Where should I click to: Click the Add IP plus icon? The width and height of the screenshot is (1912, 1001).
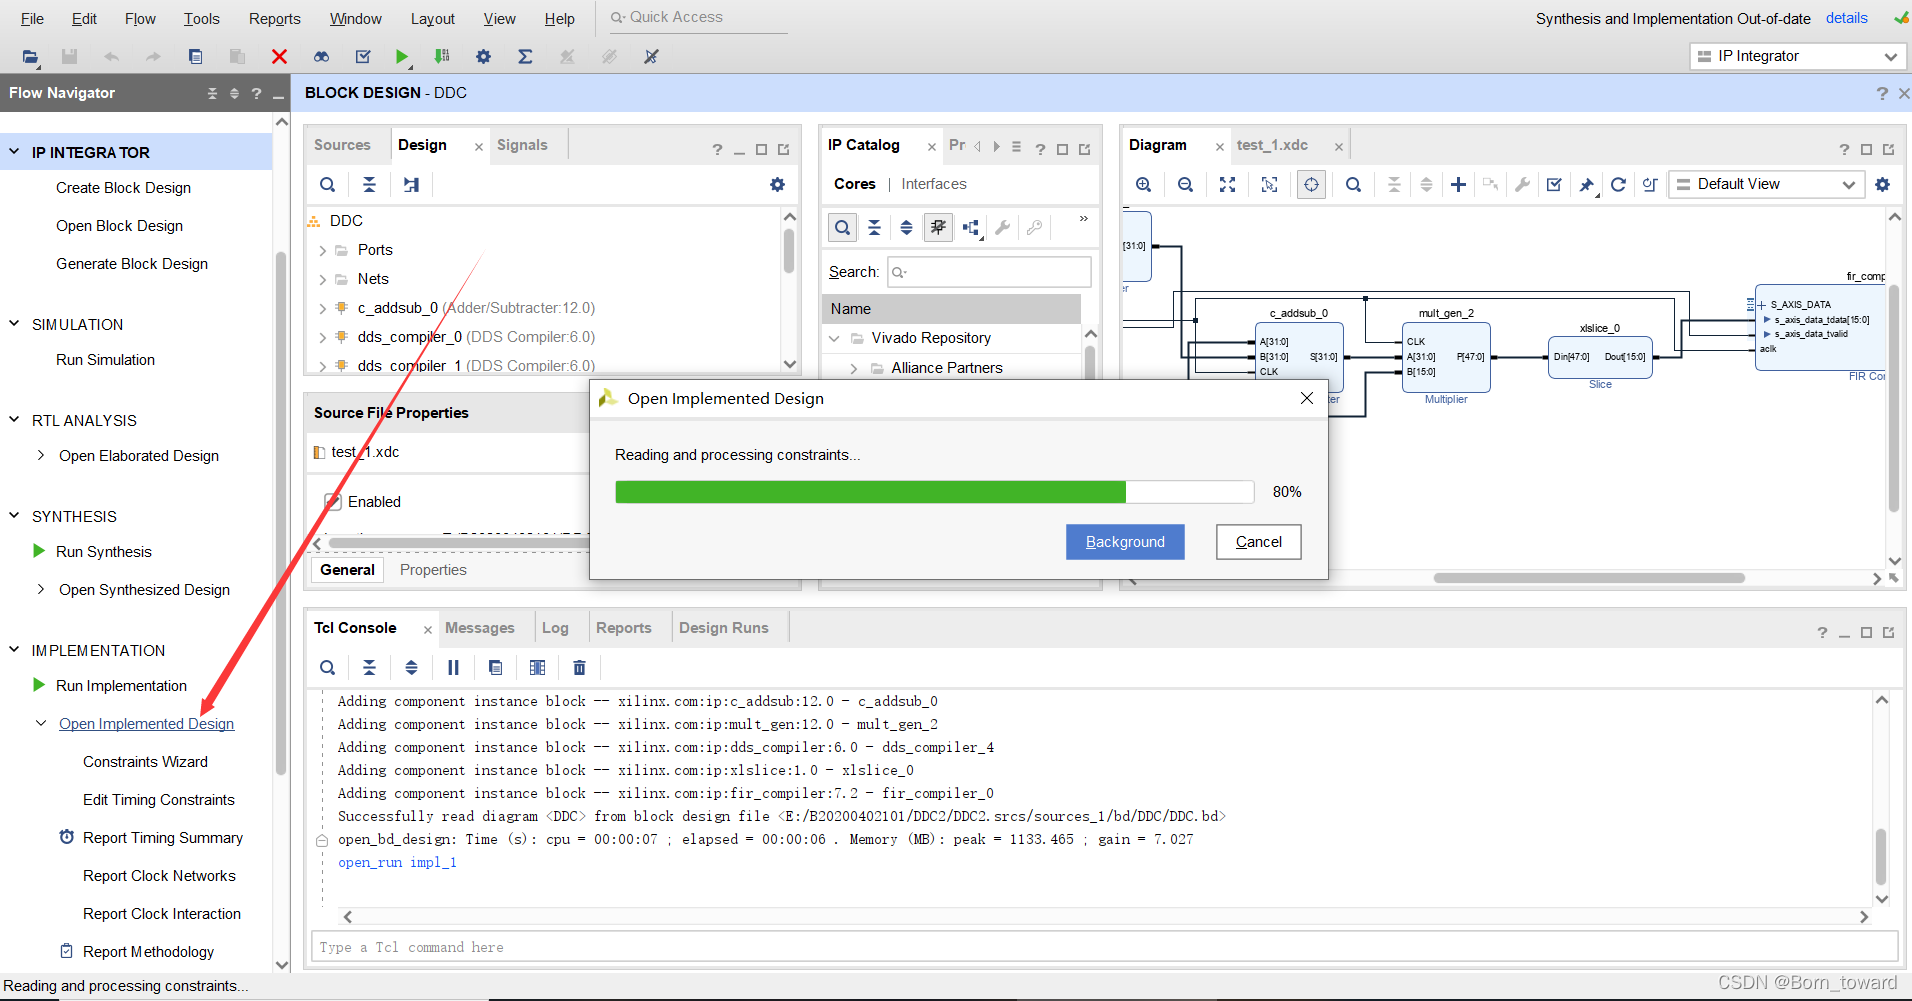pos(1458,185)
